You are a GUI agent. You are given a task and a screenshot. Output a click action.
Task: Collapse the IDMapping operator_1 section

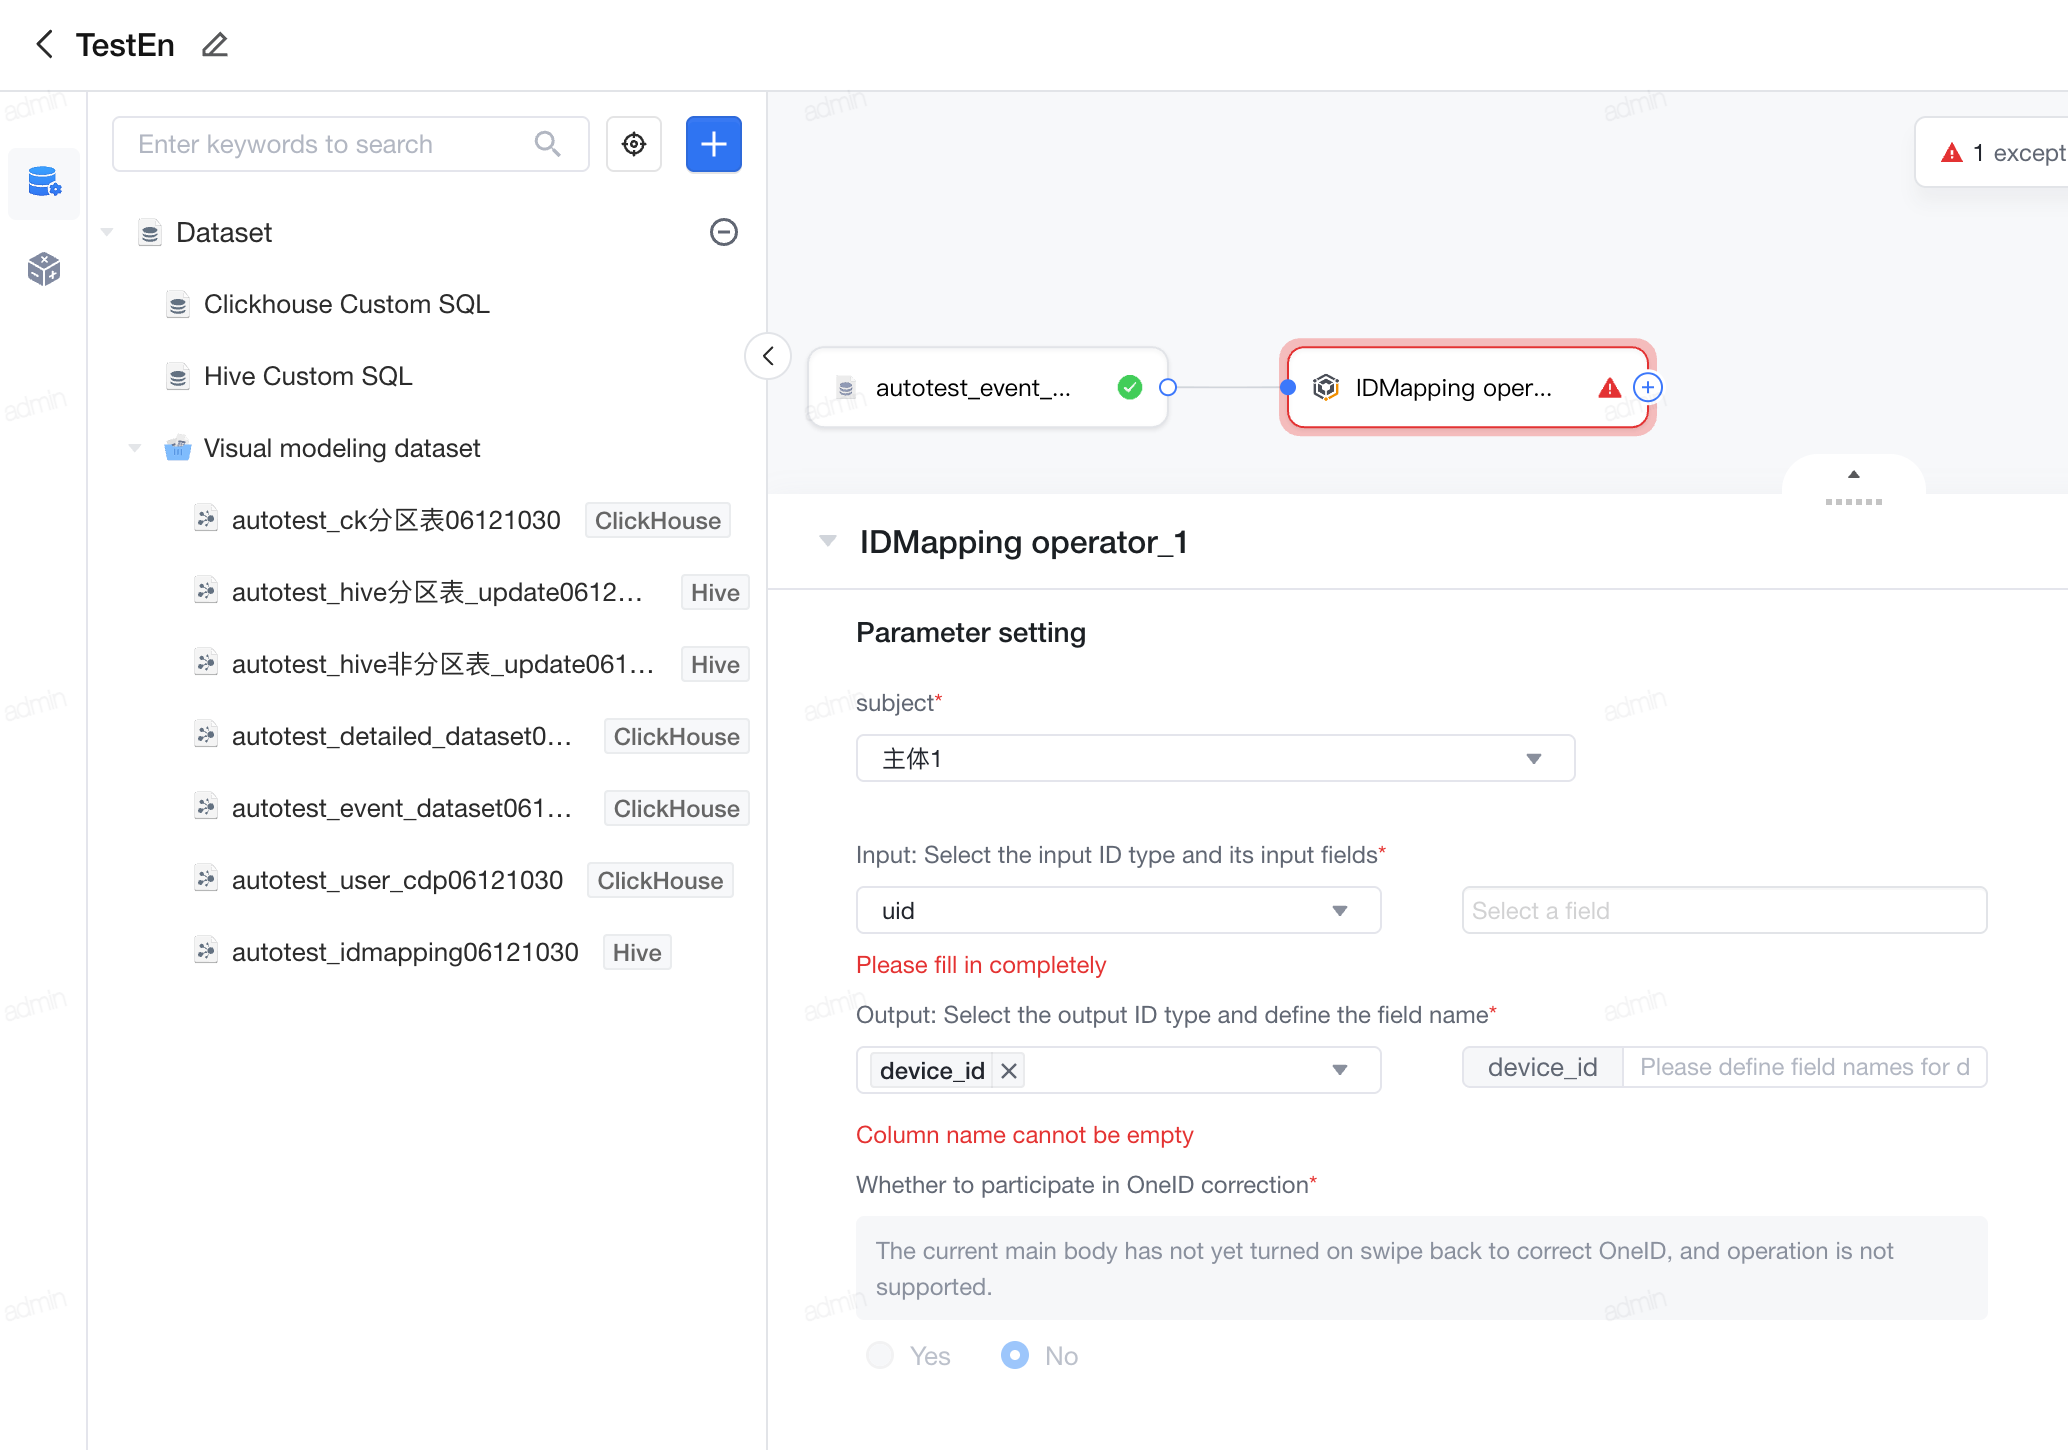828,541
